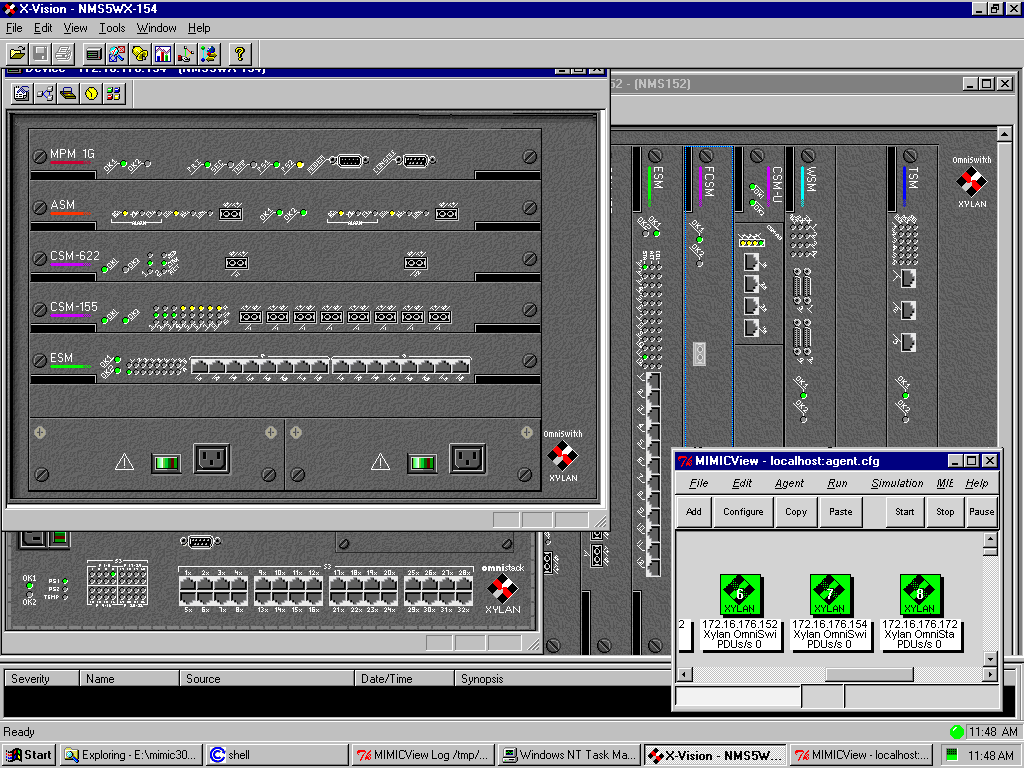This screenshot has height=768, width=1024.
Task: Click the left power supply outlet socket
Action: [x=212, y=459]
